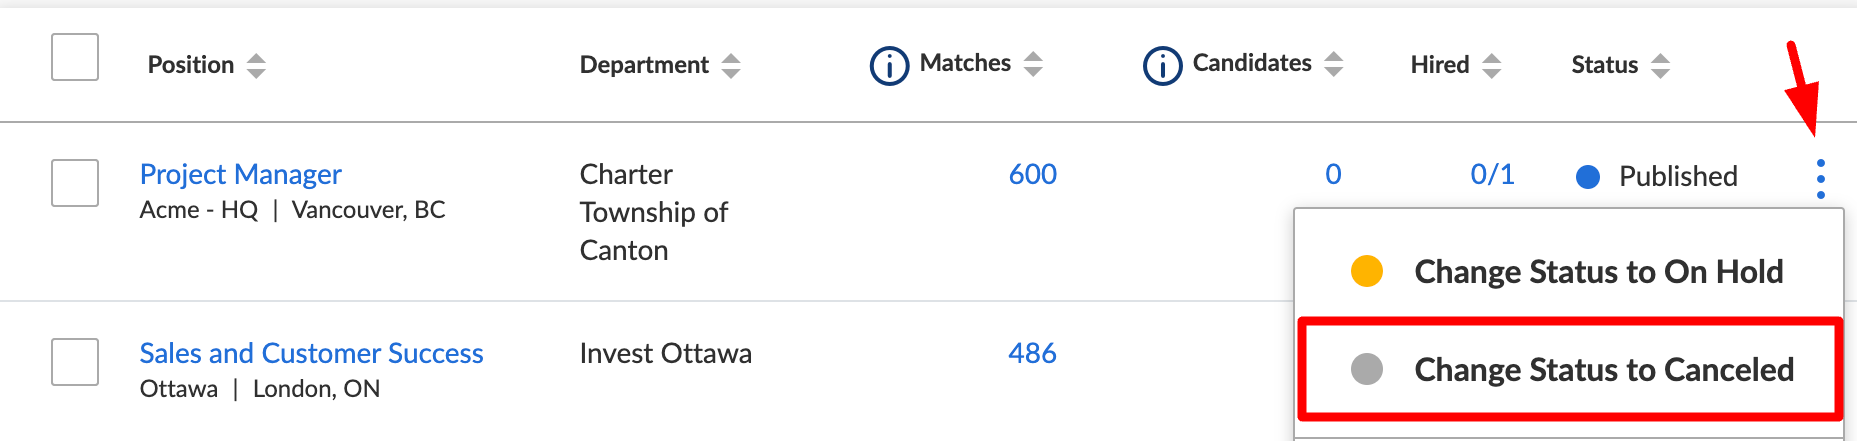
Task: Choose Change Status to Canceled
Action: click(x=1603, y=370)
